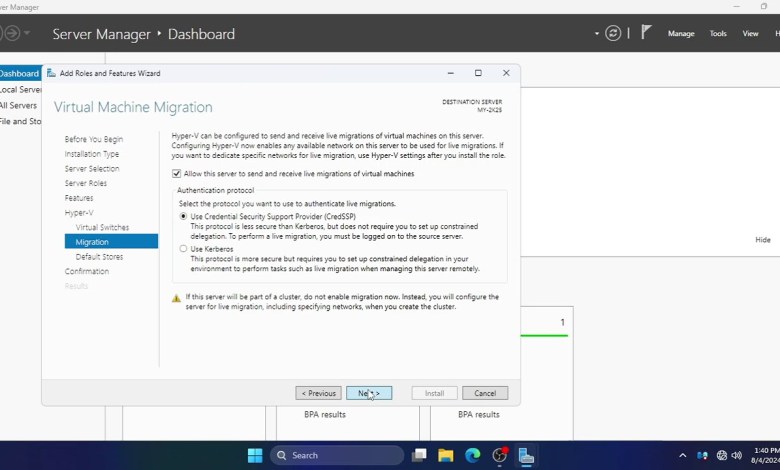Image resolution: width=780 pixels, height=470 pixels.
Task: Select the Use CredSSP radio option
Action: point(183,216)
